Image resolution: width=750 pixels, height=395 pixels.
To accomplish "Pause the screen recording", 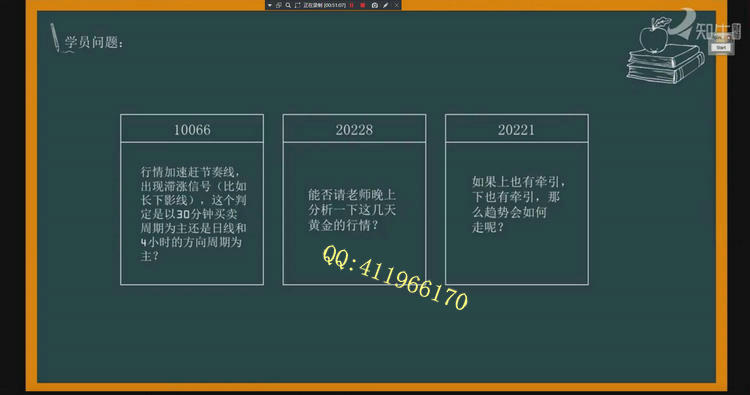I will pos(352,5).
